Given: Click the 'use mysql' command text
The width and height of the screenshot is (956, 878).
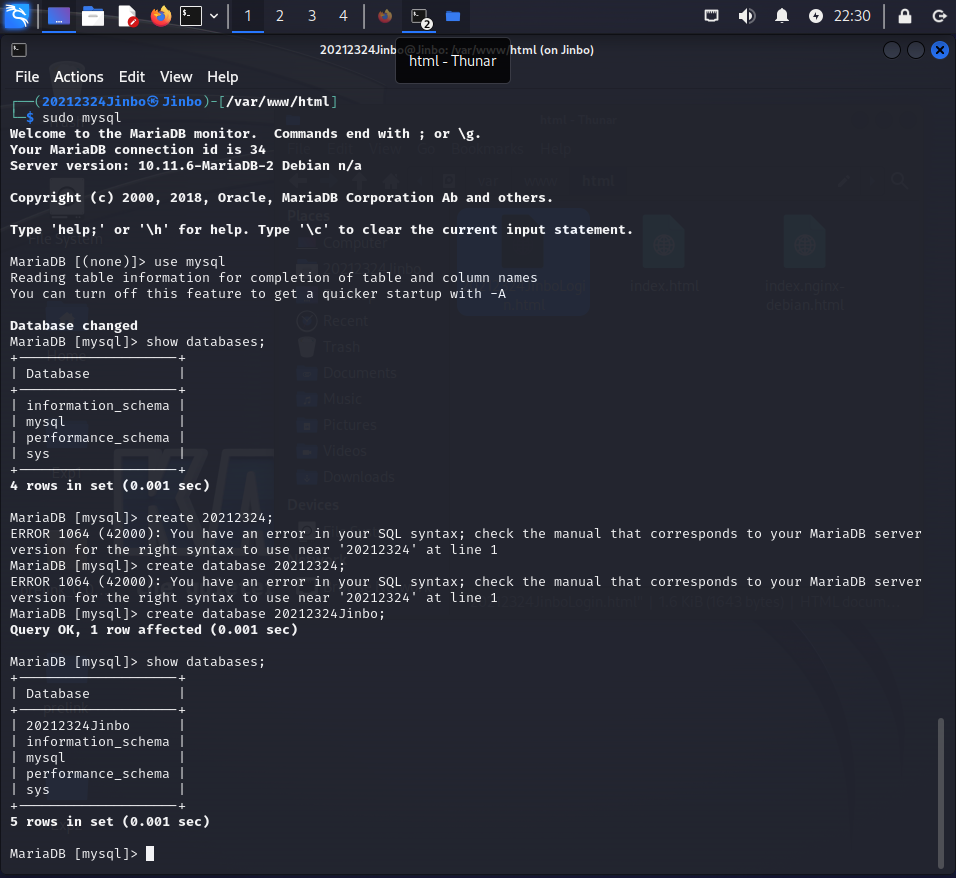Looking at the screenshot, I should 190,262.
